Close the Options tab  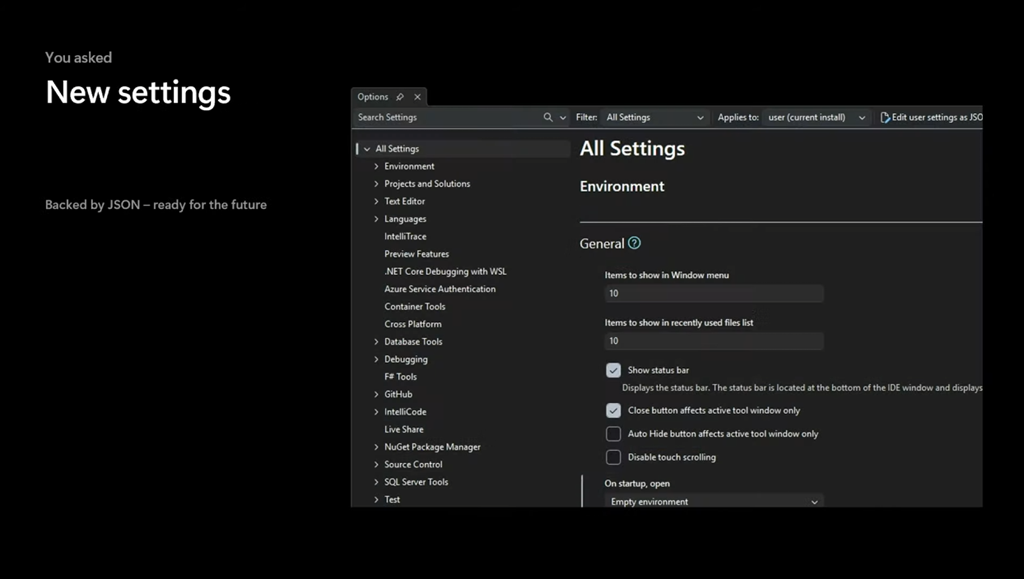pos(417,97)
